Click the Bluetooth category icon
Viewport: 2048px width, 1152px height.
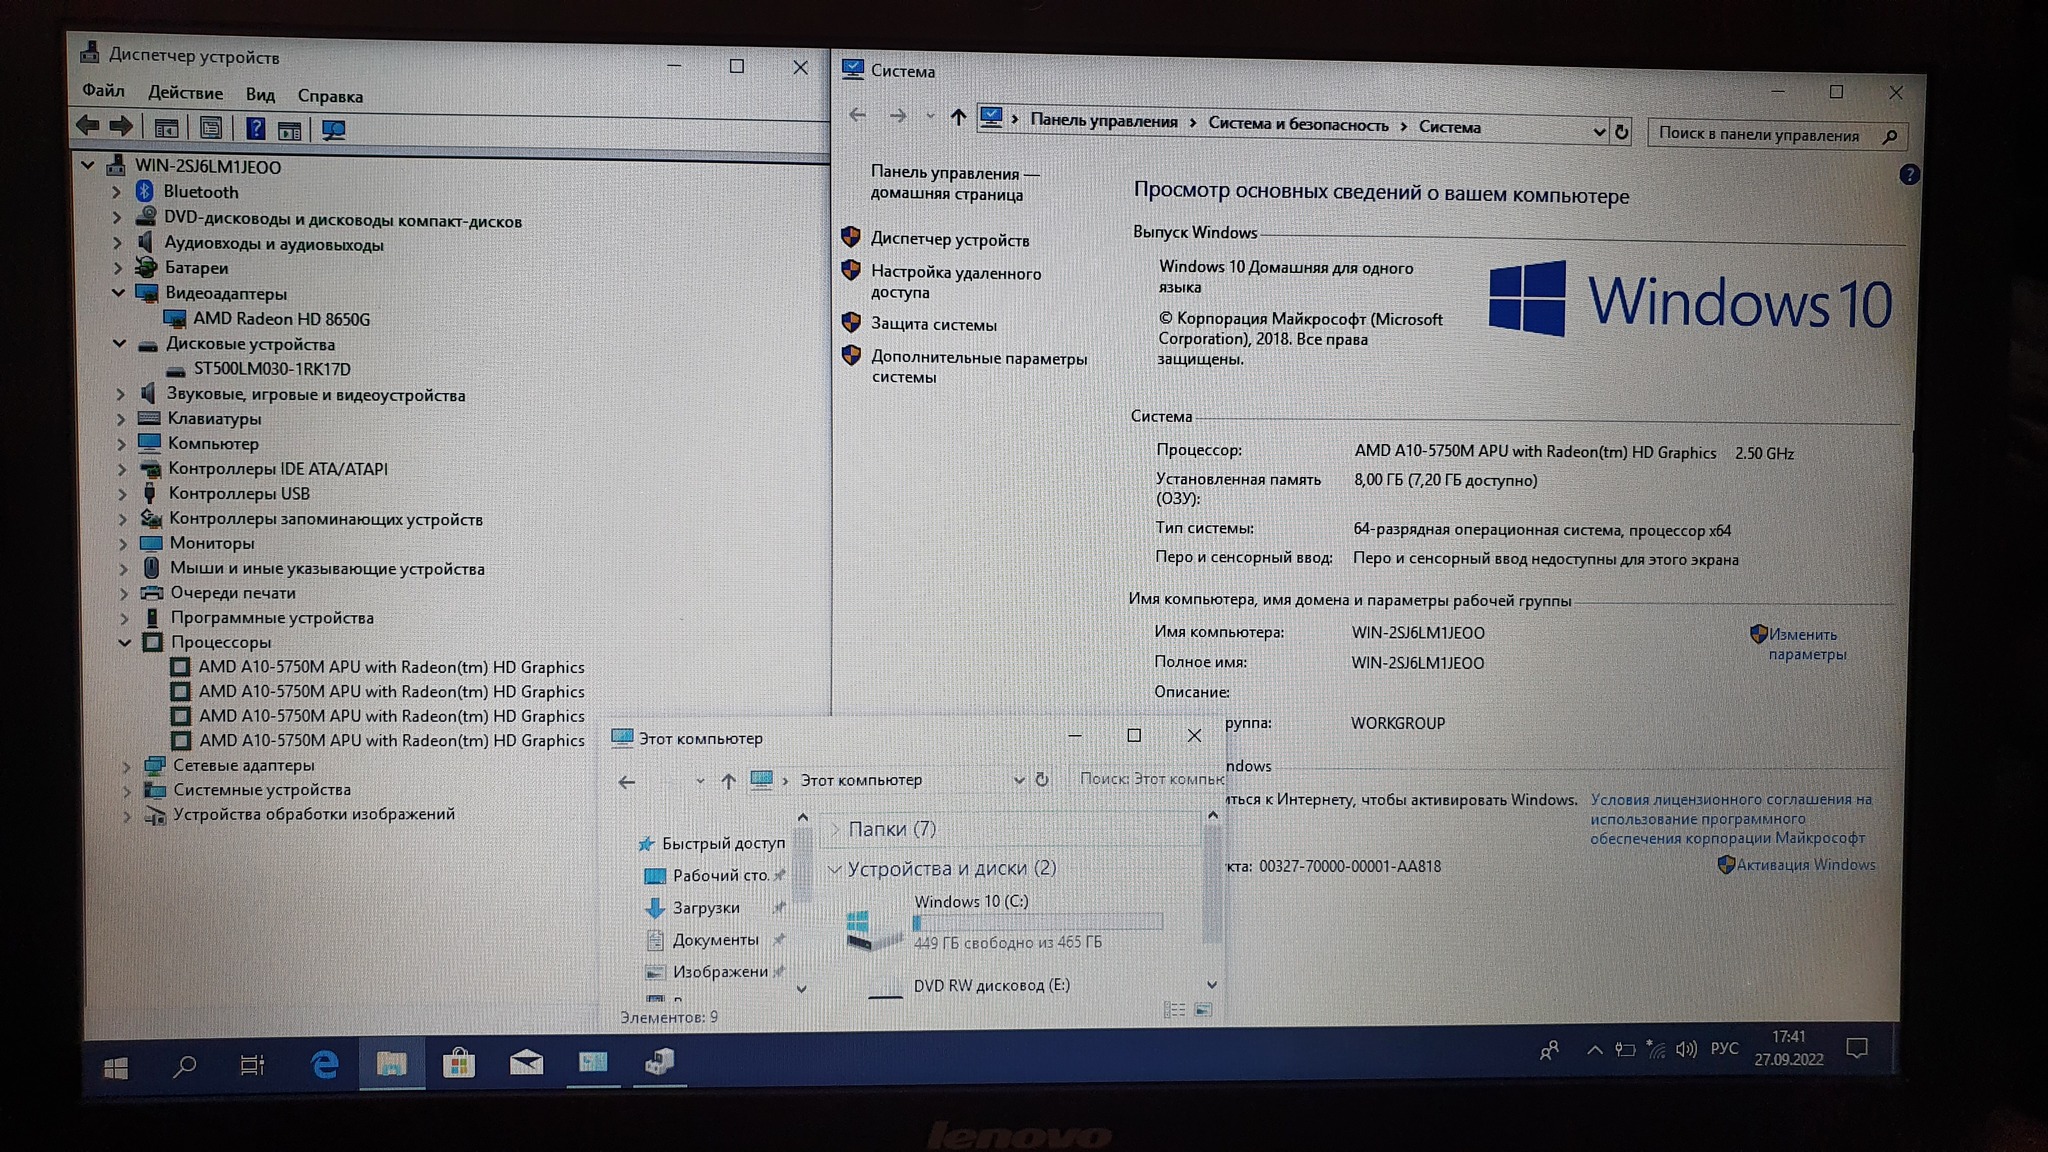point(145,191)
